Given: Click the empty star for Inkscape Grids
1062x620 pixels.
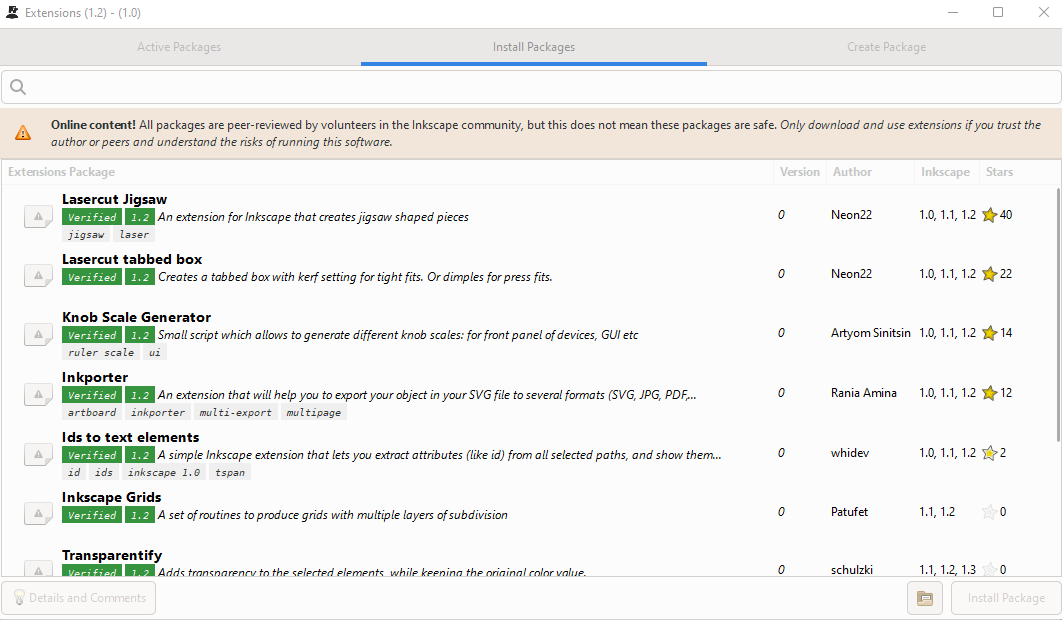Looking at the screenshot, I should click(990, 512).
